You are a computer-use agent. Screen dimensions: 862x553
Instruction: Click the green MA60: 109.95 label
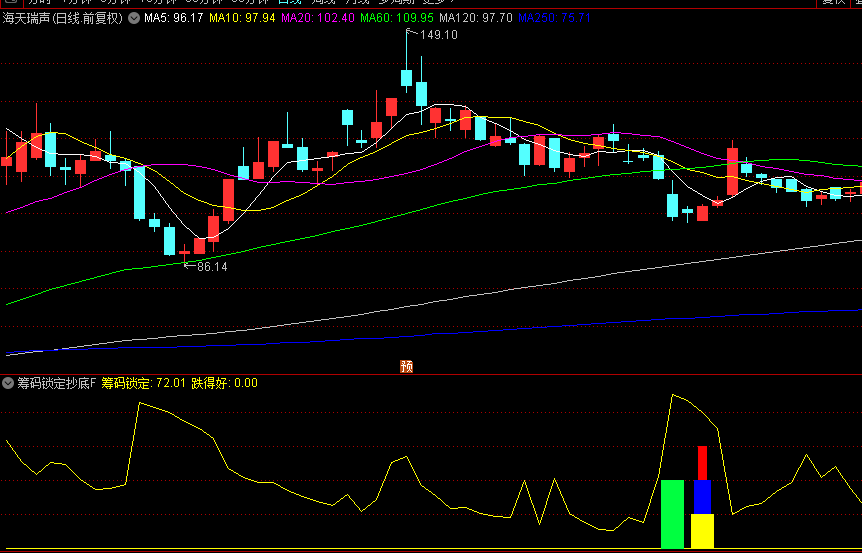[x=397, y=18]
